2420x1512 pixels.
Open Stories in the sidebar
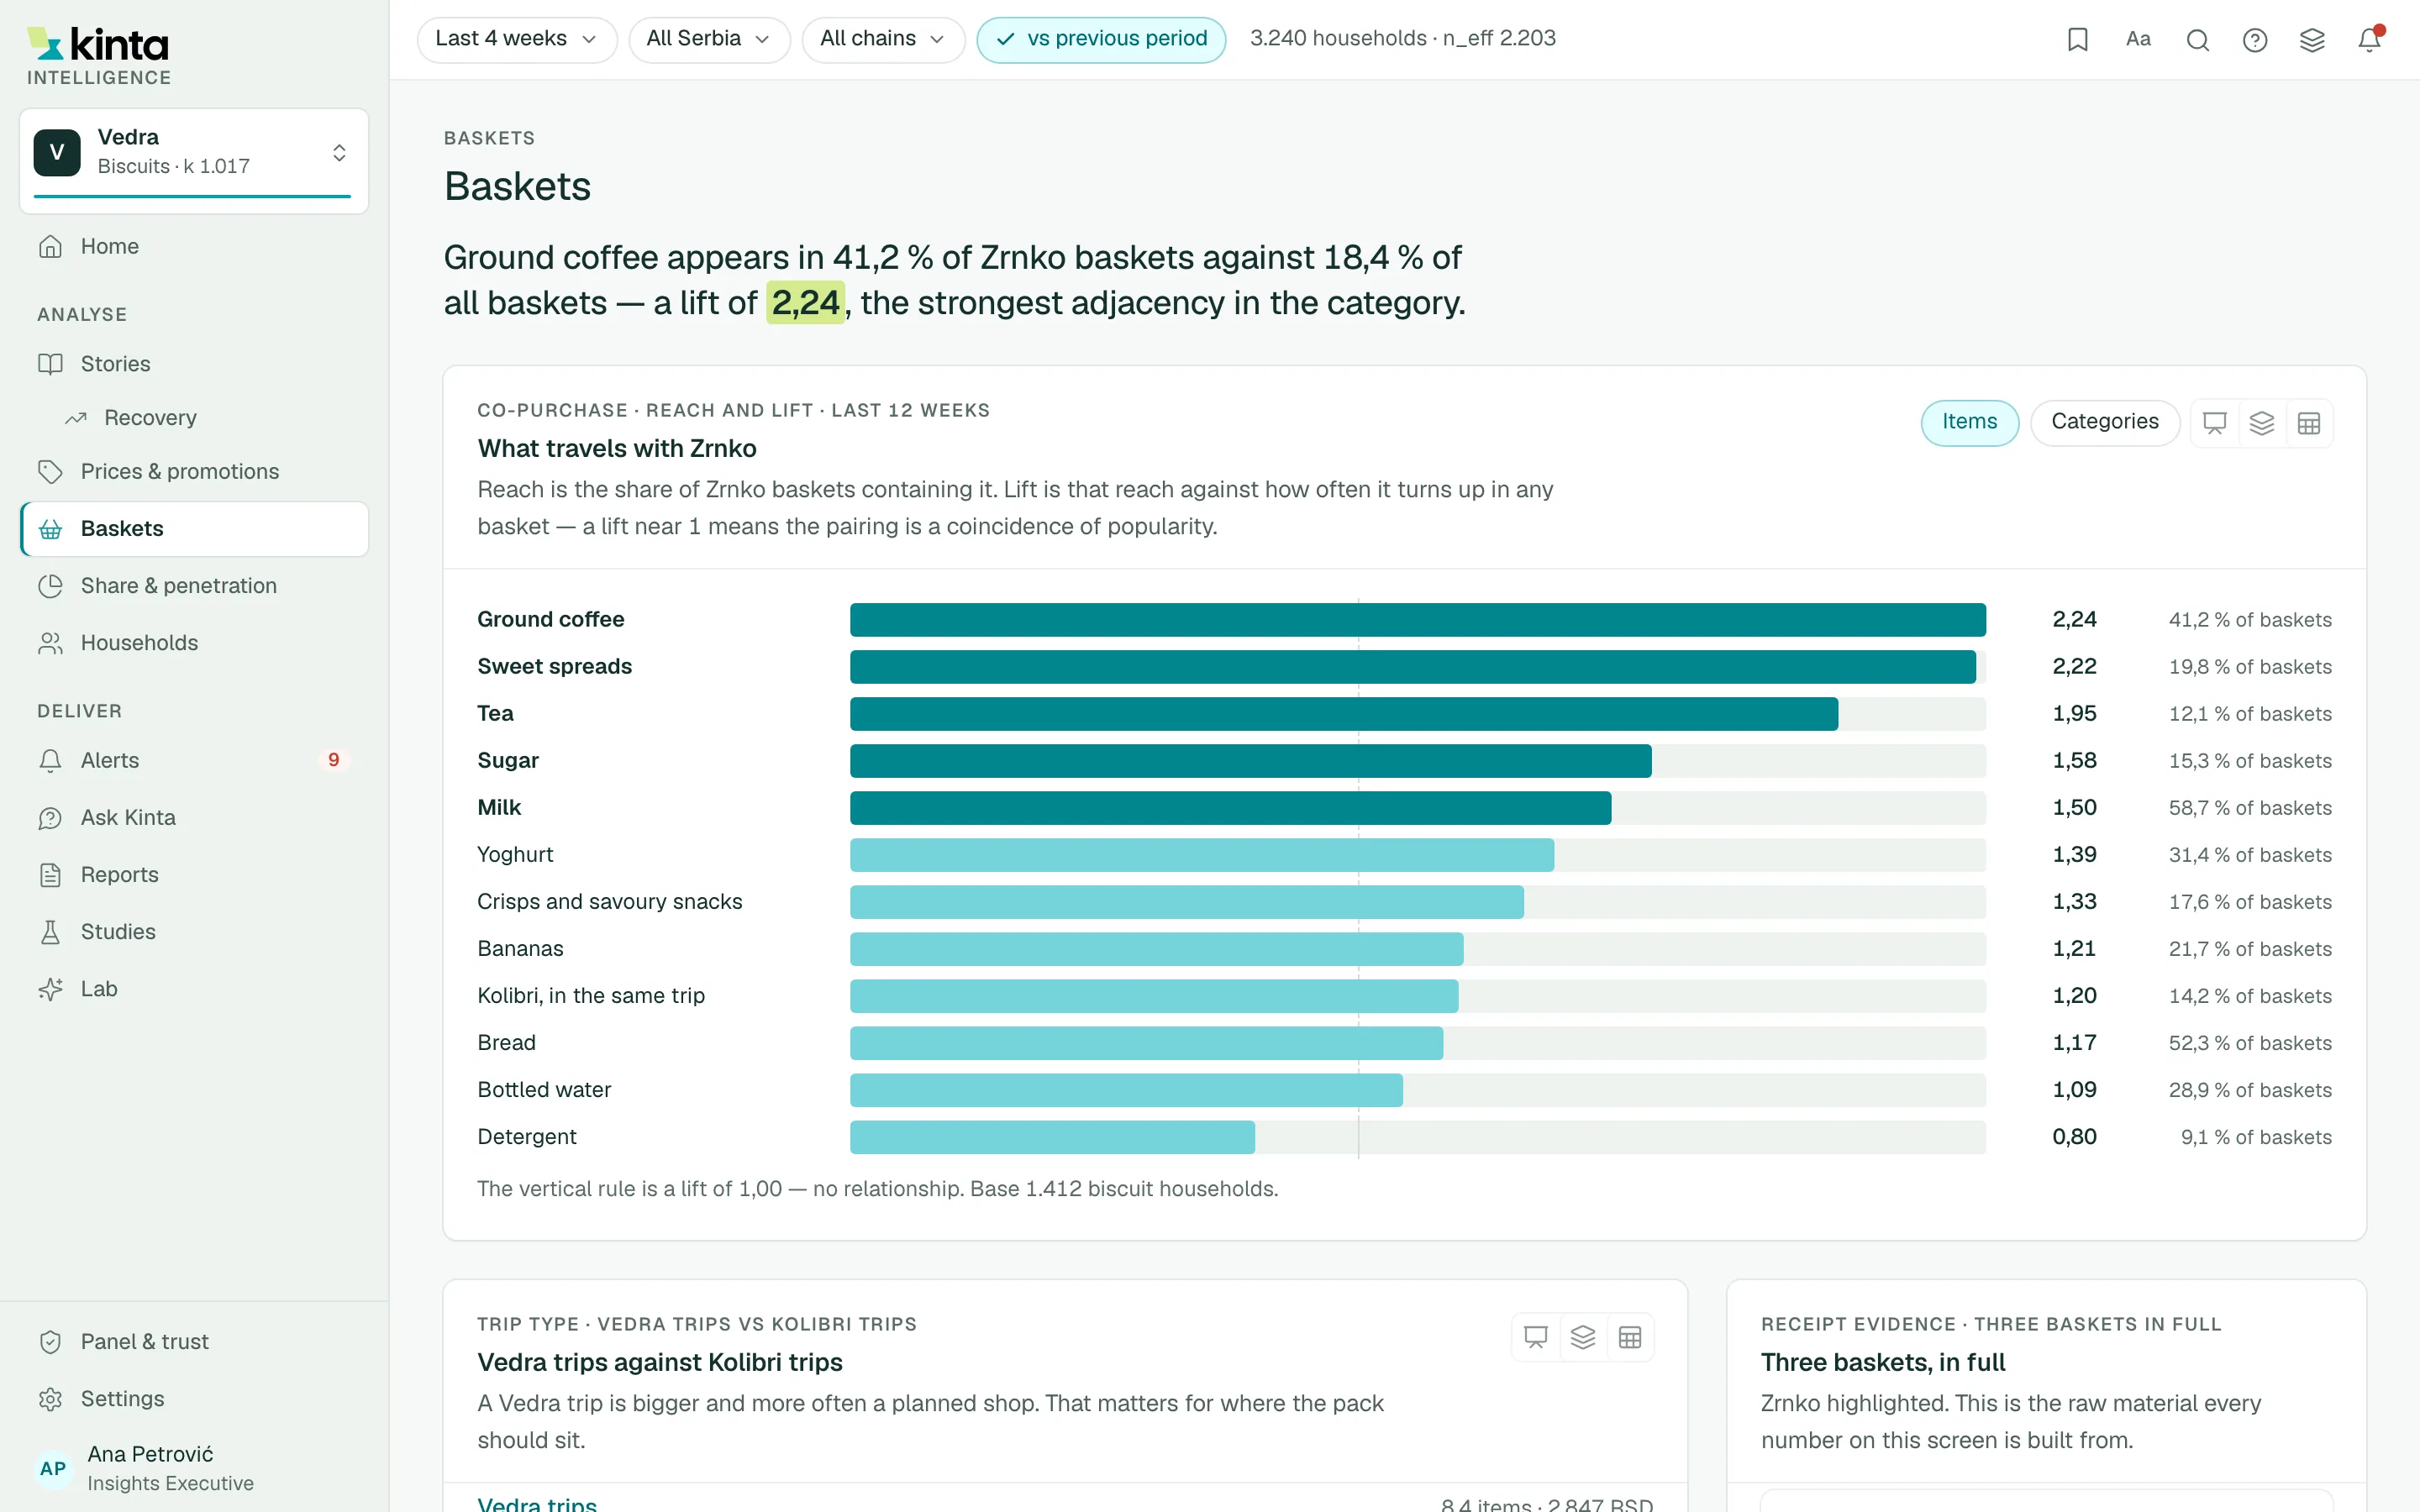(194, 364)
